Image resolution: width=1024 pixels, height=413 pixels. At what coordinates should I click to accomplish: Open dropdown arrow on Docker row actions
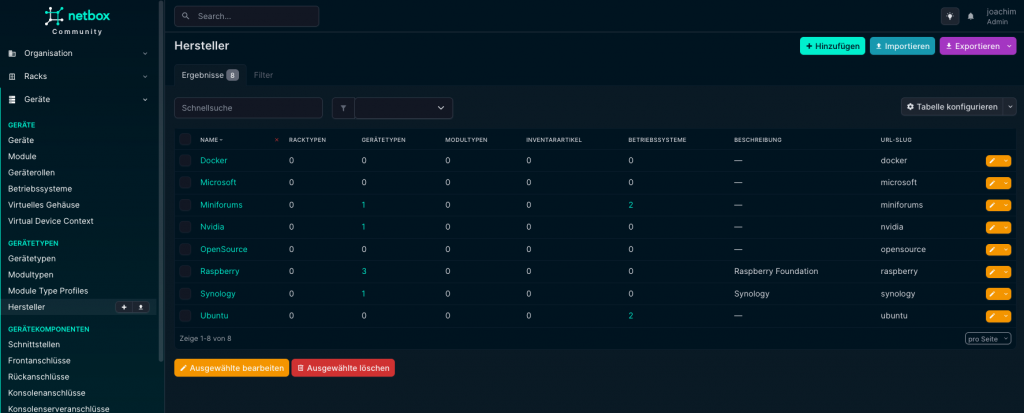(x=1005, y=161)
